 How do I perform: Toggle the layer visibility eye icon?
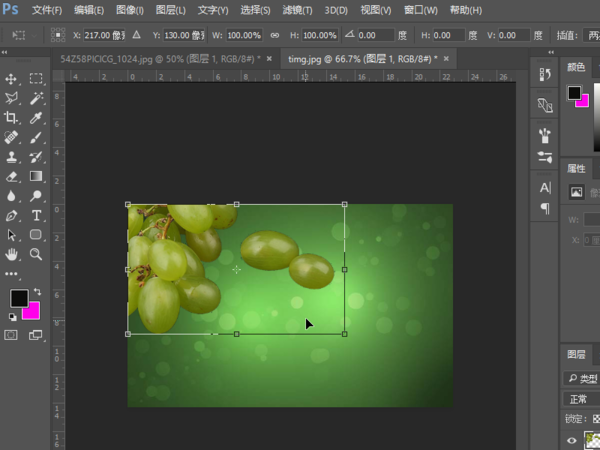pos(572,440)
